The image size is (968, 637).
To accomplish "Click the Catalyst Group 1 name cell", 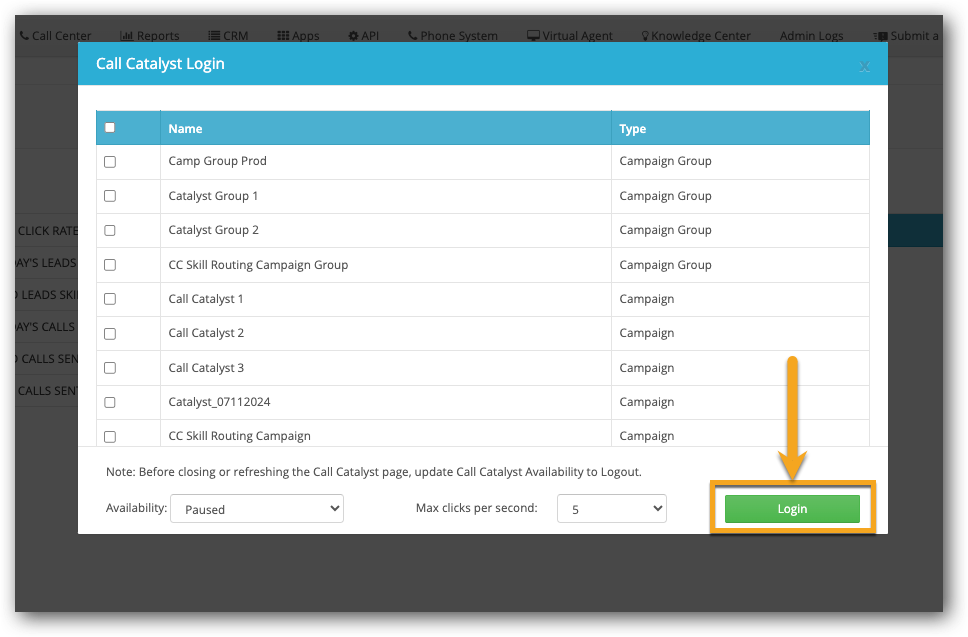I will point(386,196).
